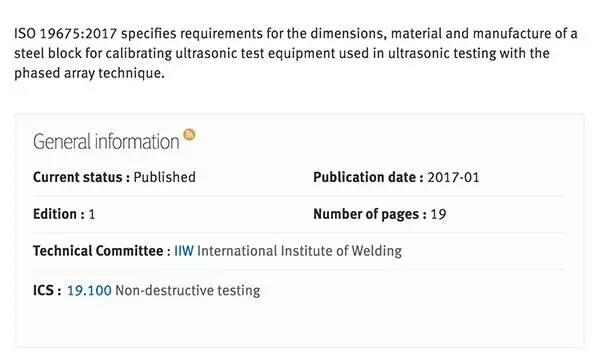Click the General information heading

pyautogui.click(x=106, y=142)
